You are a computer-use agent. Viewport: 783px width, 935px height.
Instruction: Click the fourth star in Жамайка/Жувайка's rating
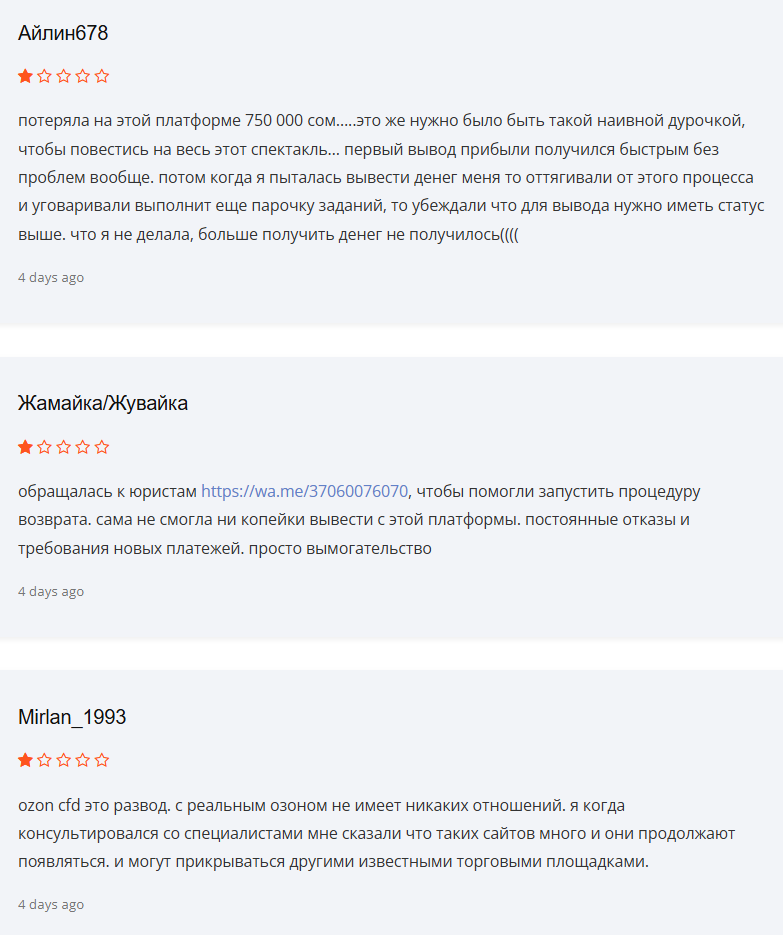point(83,447)
